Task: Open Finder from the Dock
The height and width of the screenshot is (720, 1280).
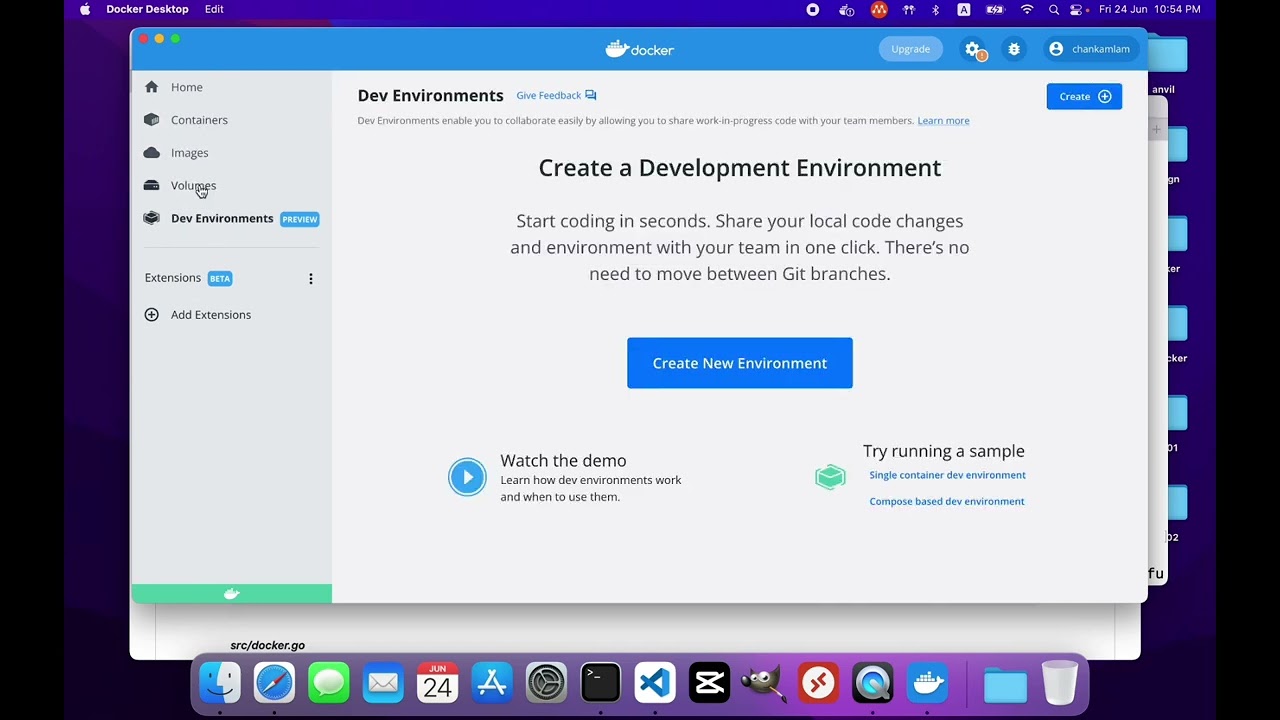Action: tap(220, 684)
